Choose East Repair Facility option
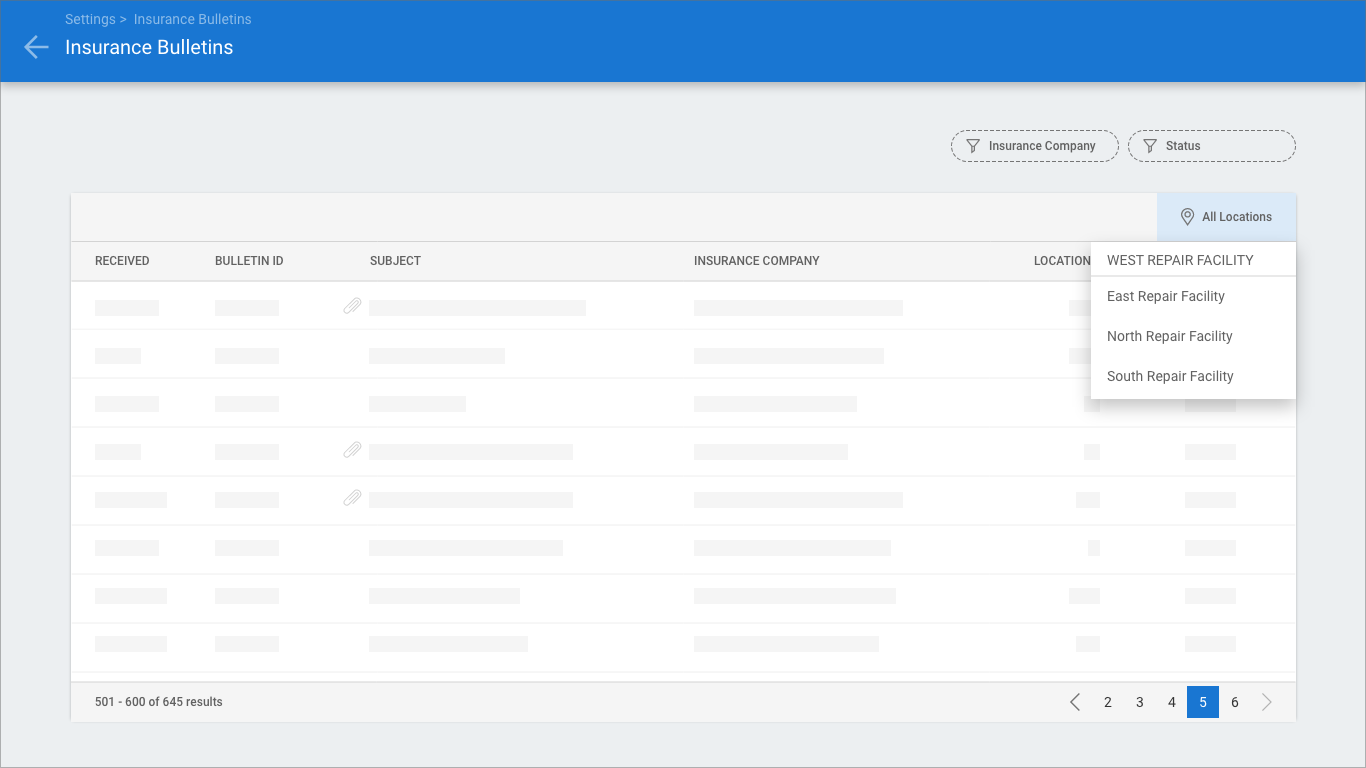Image resolution: width=1366 pixels, height=768 pixels. tap(1166, 296)
